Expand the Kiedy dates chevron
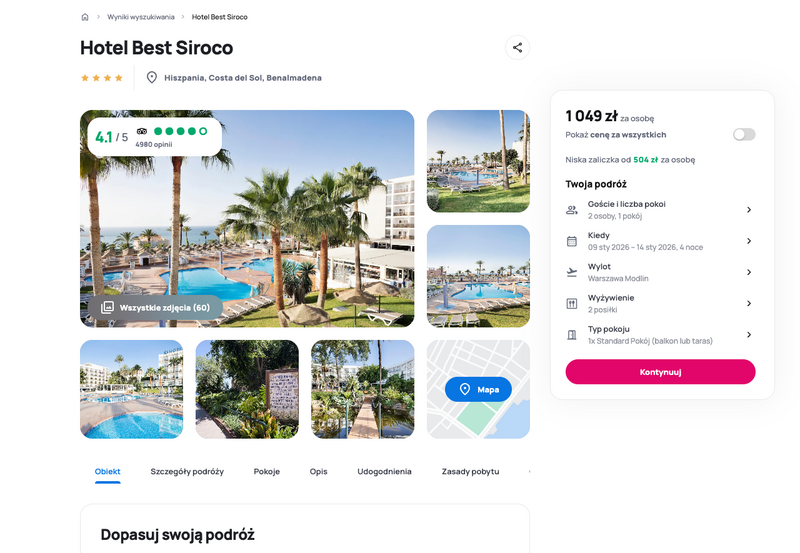The height and width of the screenshot is (553, 800). [748, 241]
